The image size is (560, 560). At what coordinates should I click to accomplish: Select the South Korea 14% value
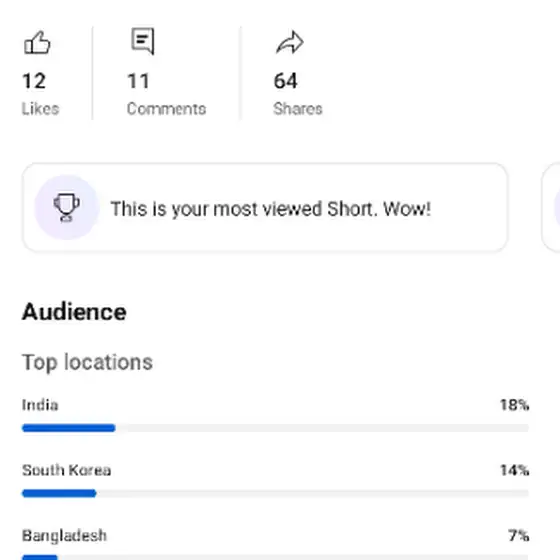[x=515, y=470]
